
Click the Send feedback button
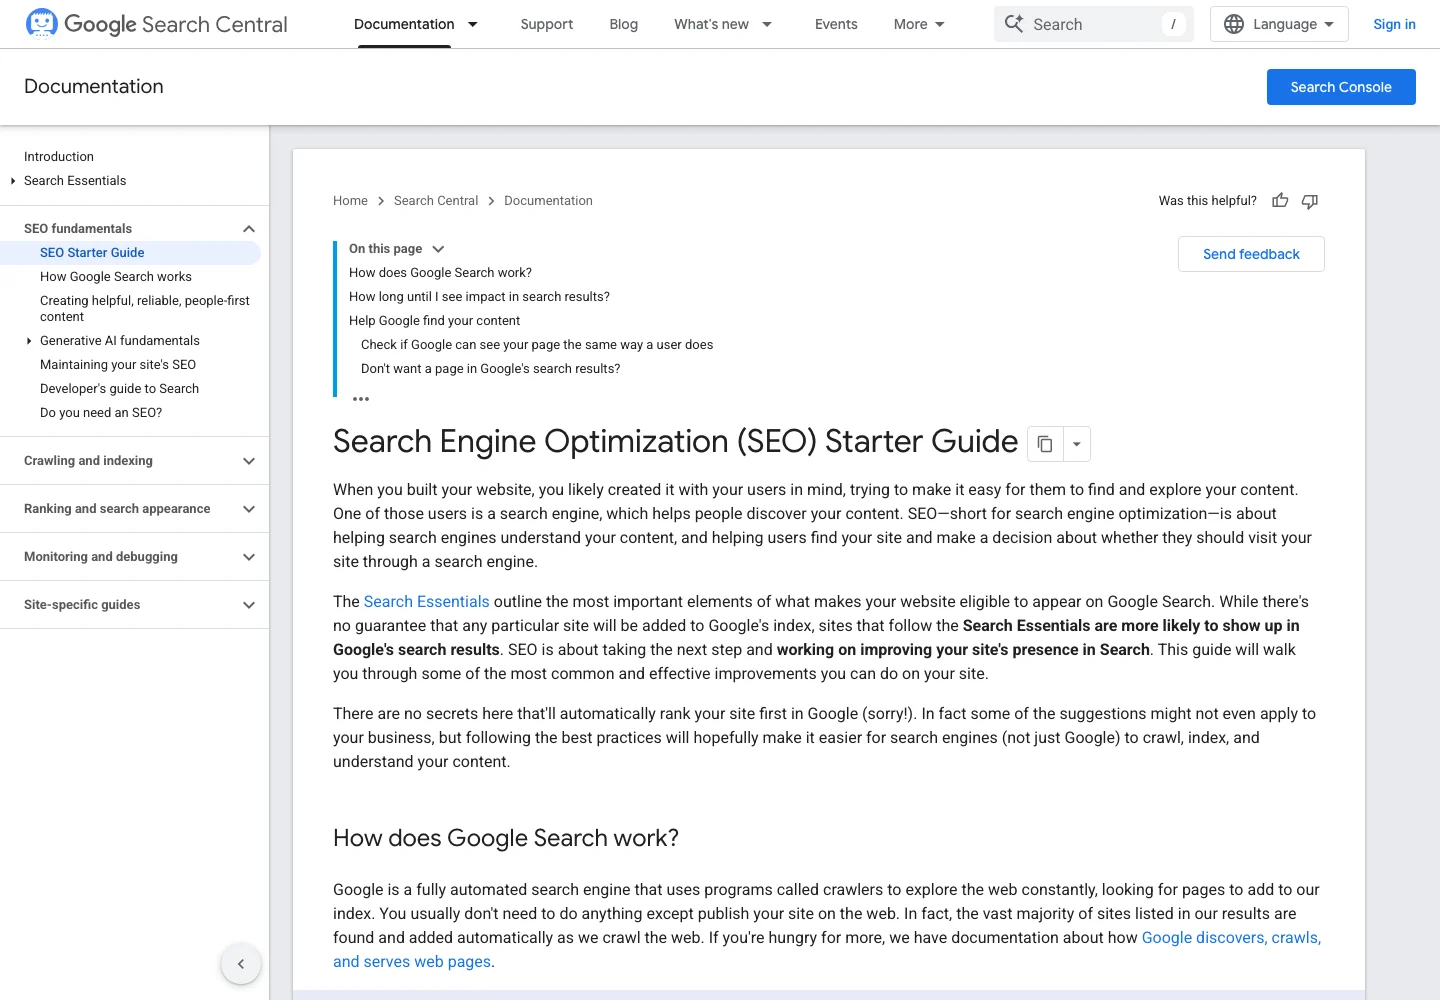pyautogui.click(x=1251, y=254)
